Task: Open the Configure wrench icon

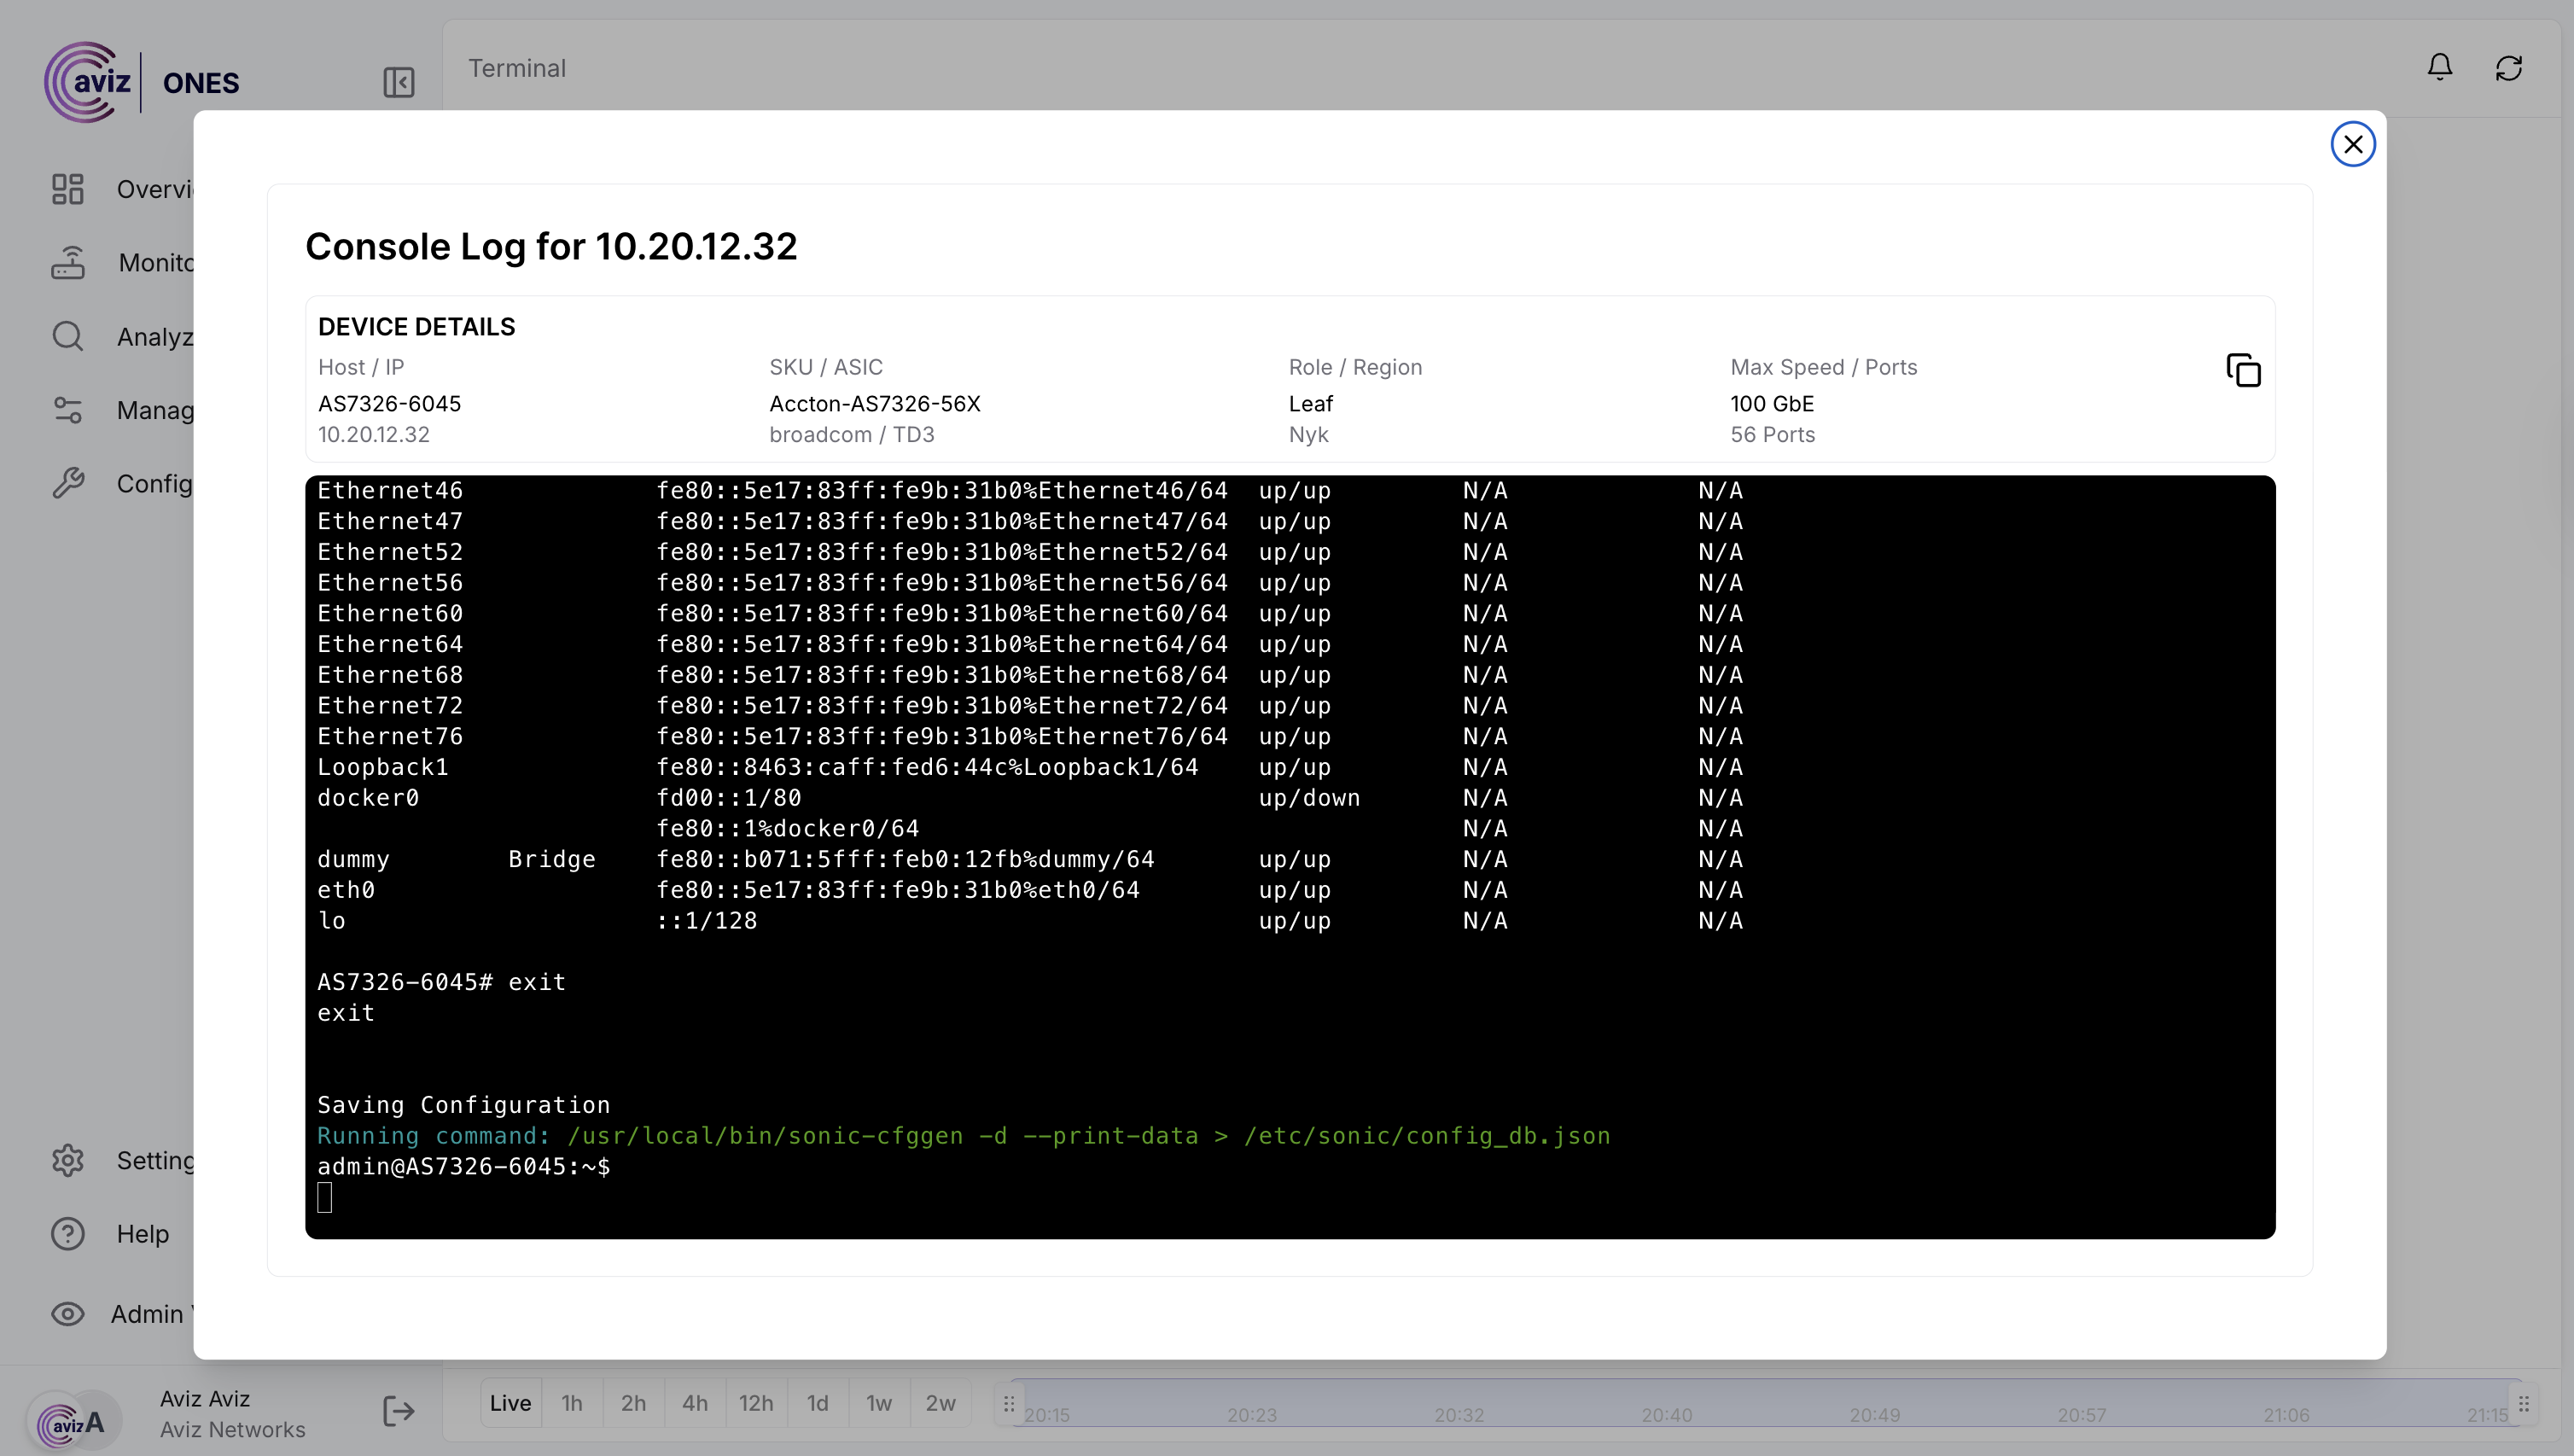Action: point(68,483)
